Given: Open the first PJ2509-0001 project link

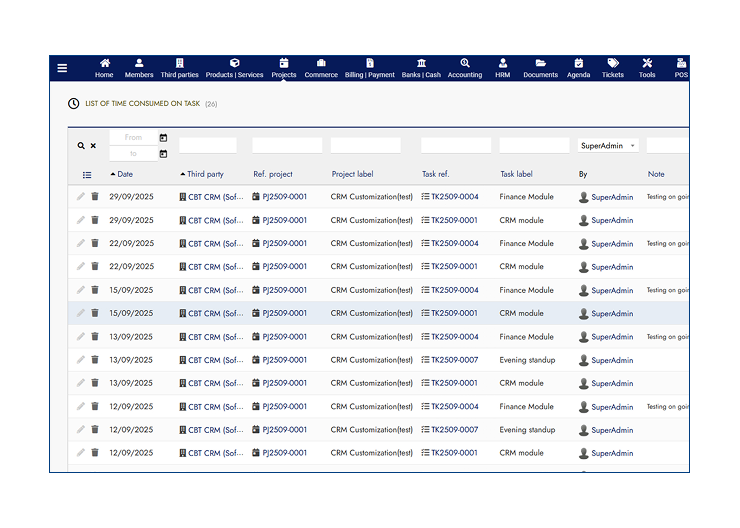Looking at the screenshot, I should (284, 197).
